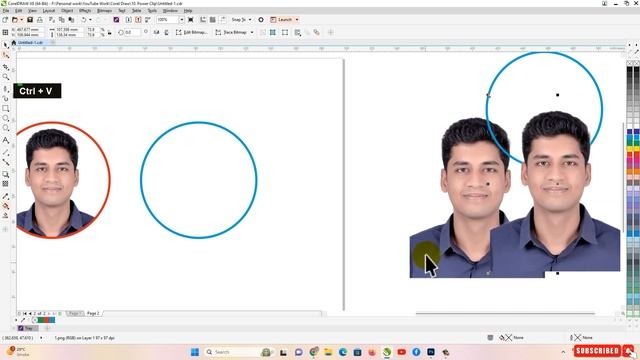Viewport: 640px width, 360px height.
Task: Open the zoom level 100% dropdown
Action: click(x=182, y=20)
